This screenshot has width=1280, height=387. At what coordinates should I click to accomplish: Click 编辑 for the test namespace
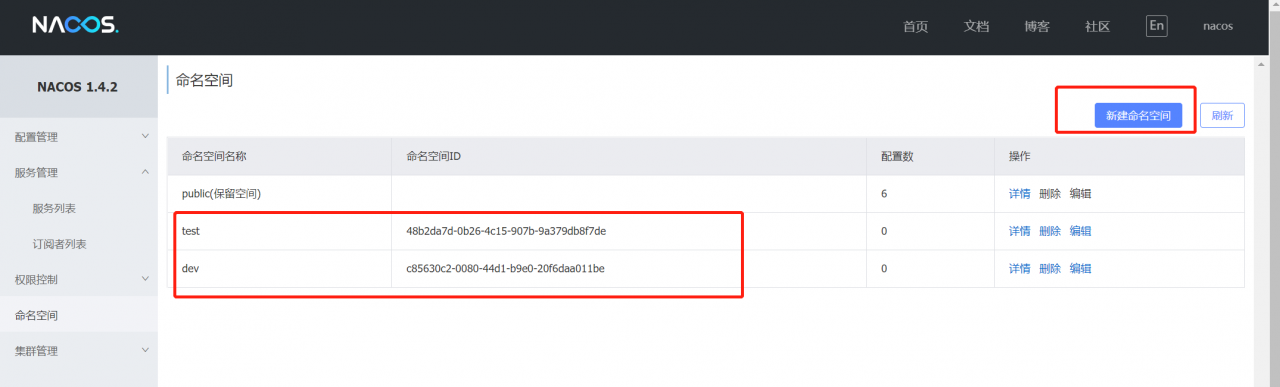coord(1080,231)
